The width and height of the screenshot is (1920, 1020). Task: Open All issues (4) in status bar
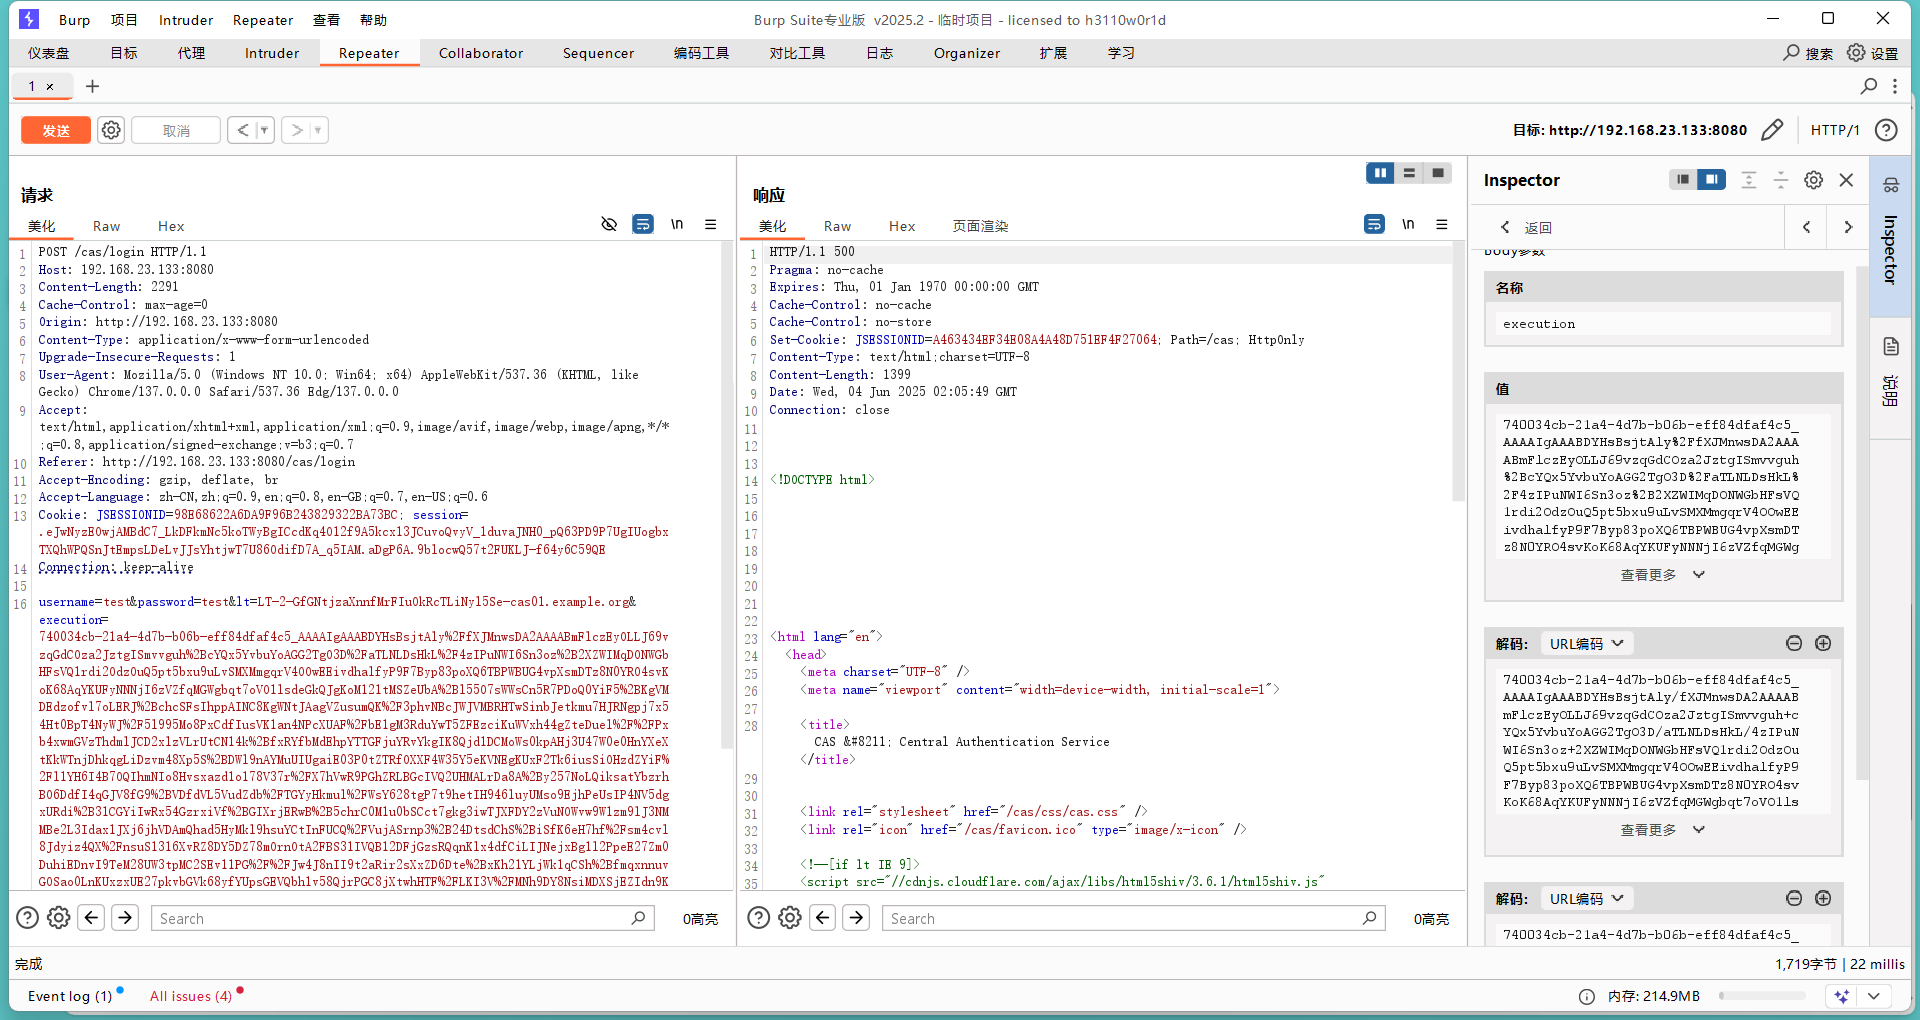click(x=191, y=996)
